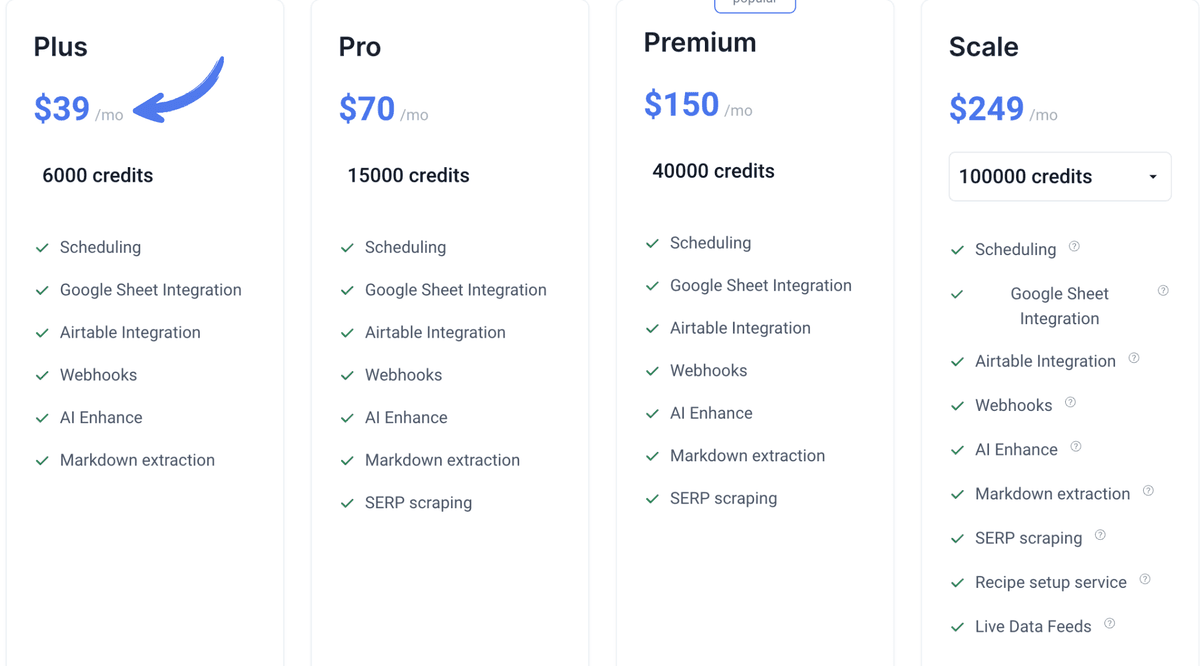This screenshot has width=1200, height=666.
Task: Click the 40000 credits label under Premium
Action: 713,171
